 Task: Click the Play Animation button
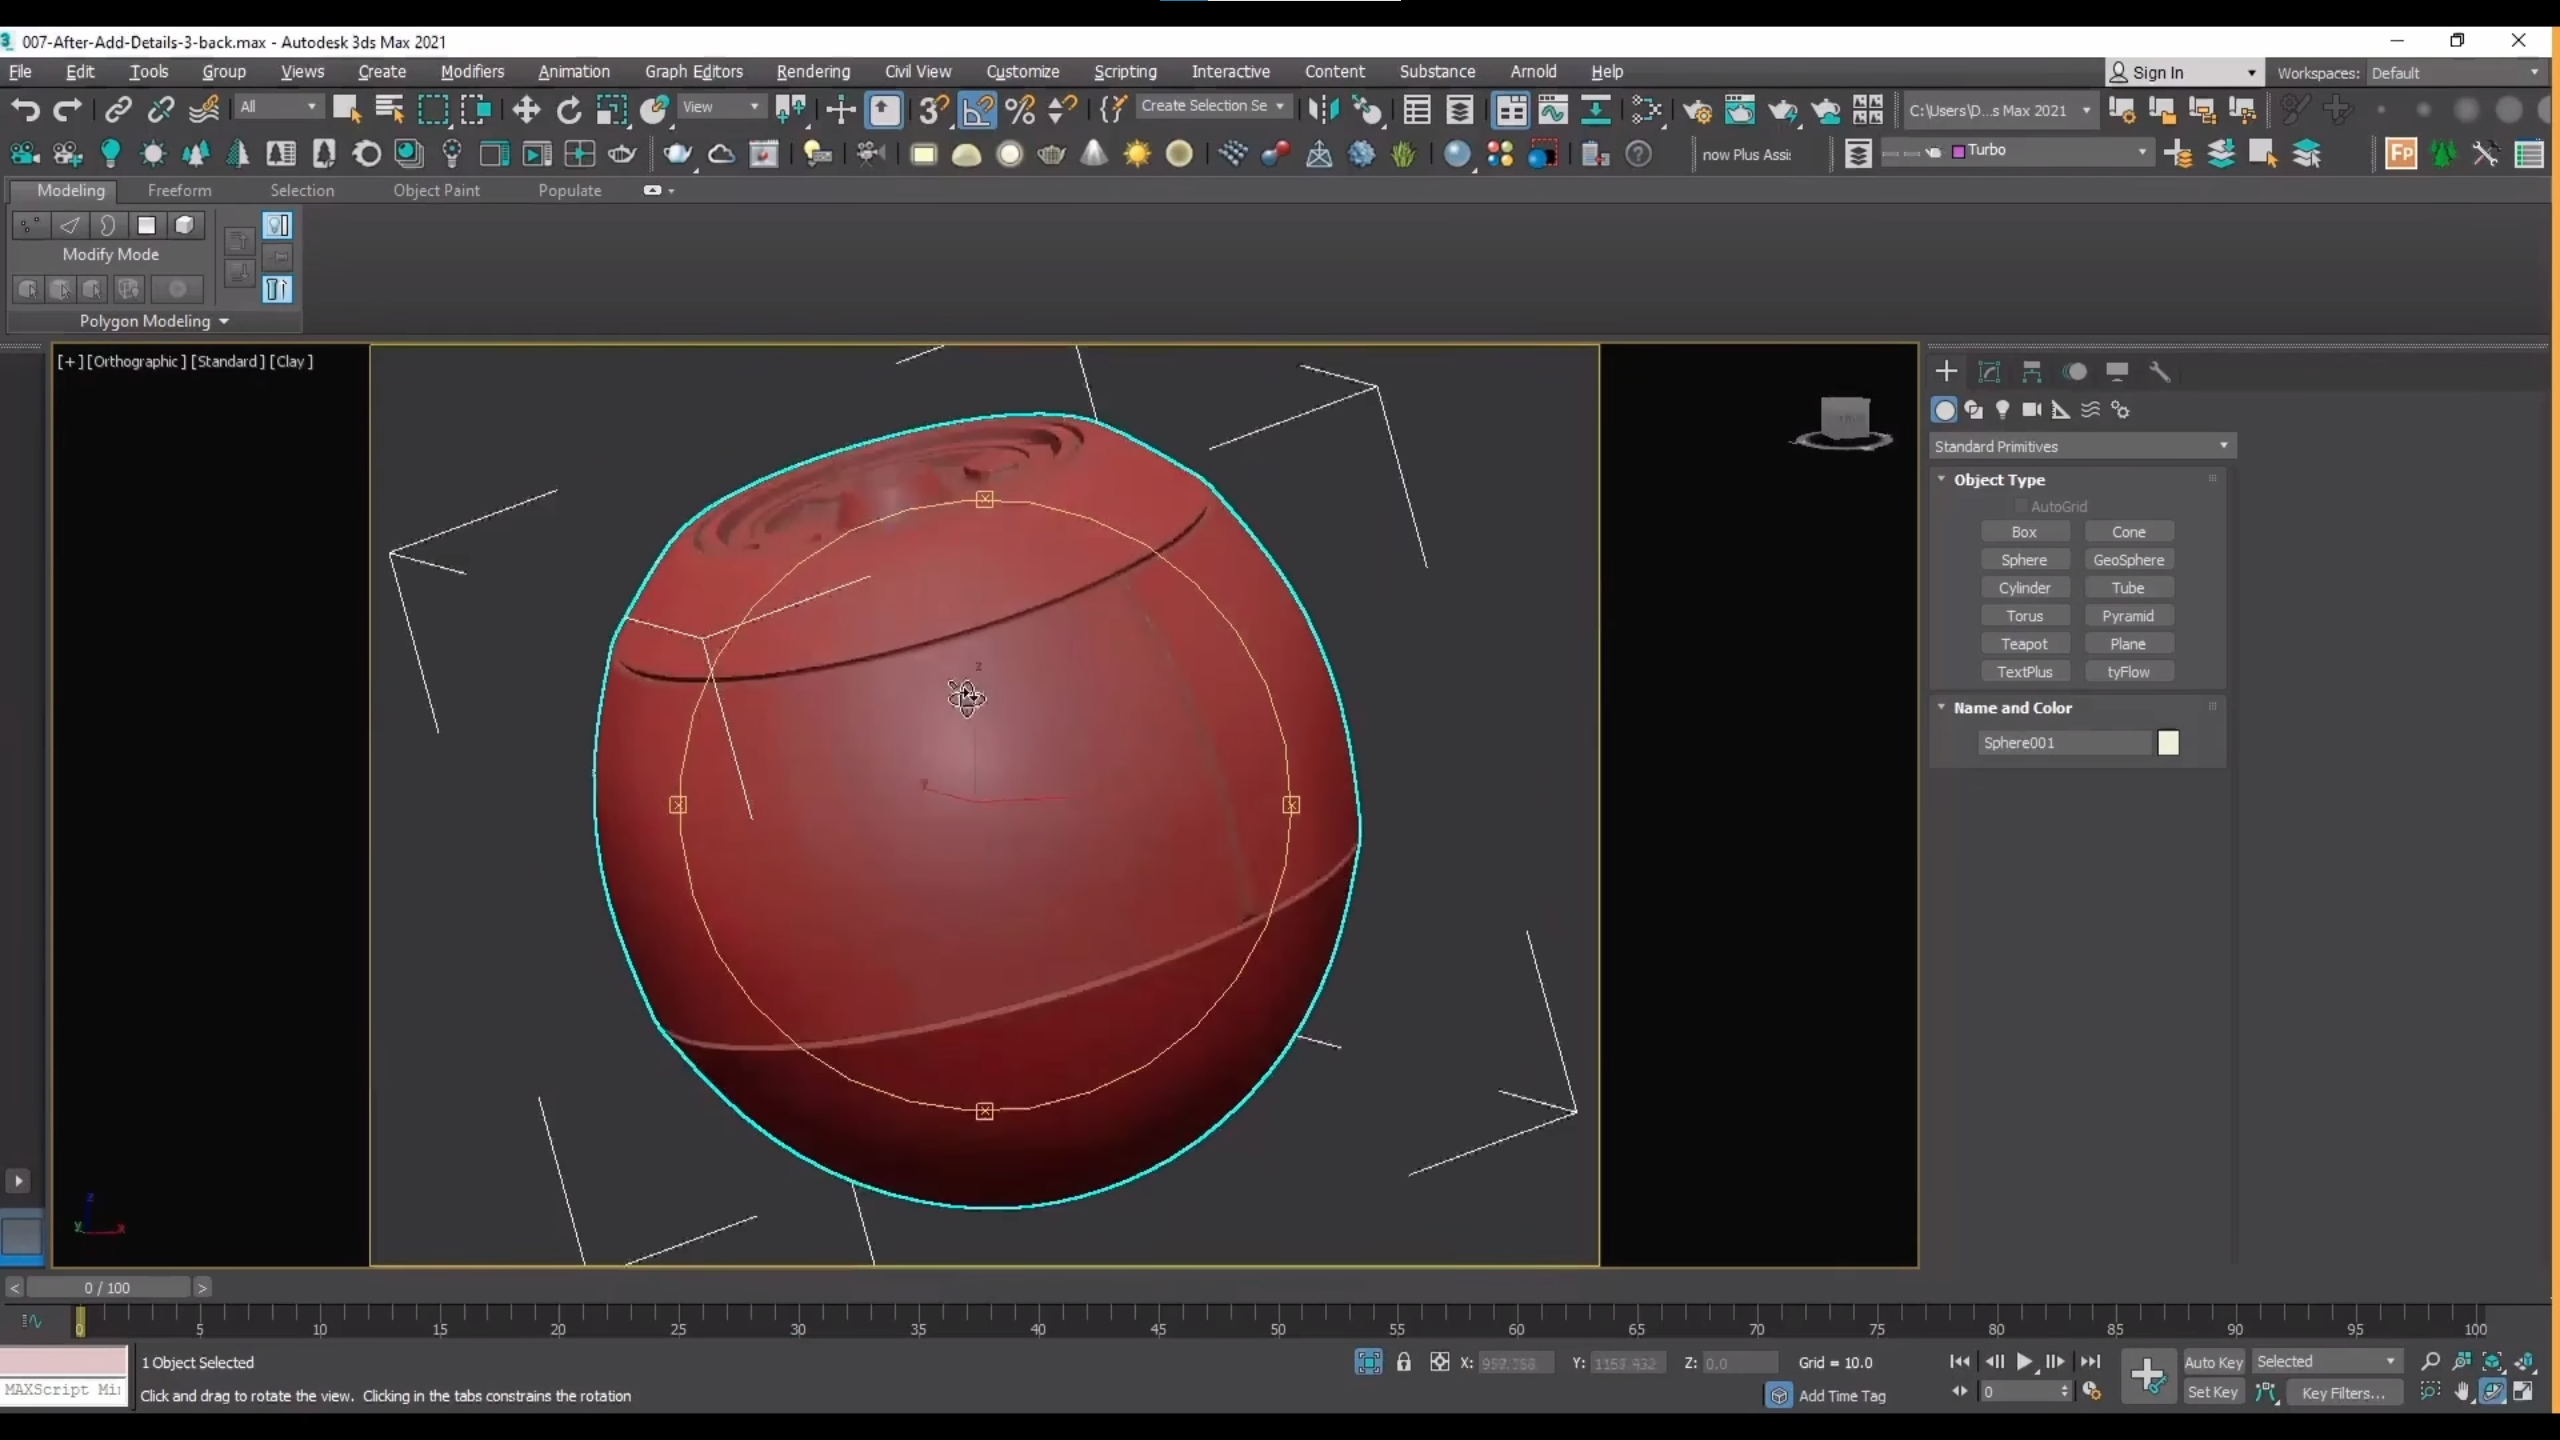[x=2024, y=1362]
